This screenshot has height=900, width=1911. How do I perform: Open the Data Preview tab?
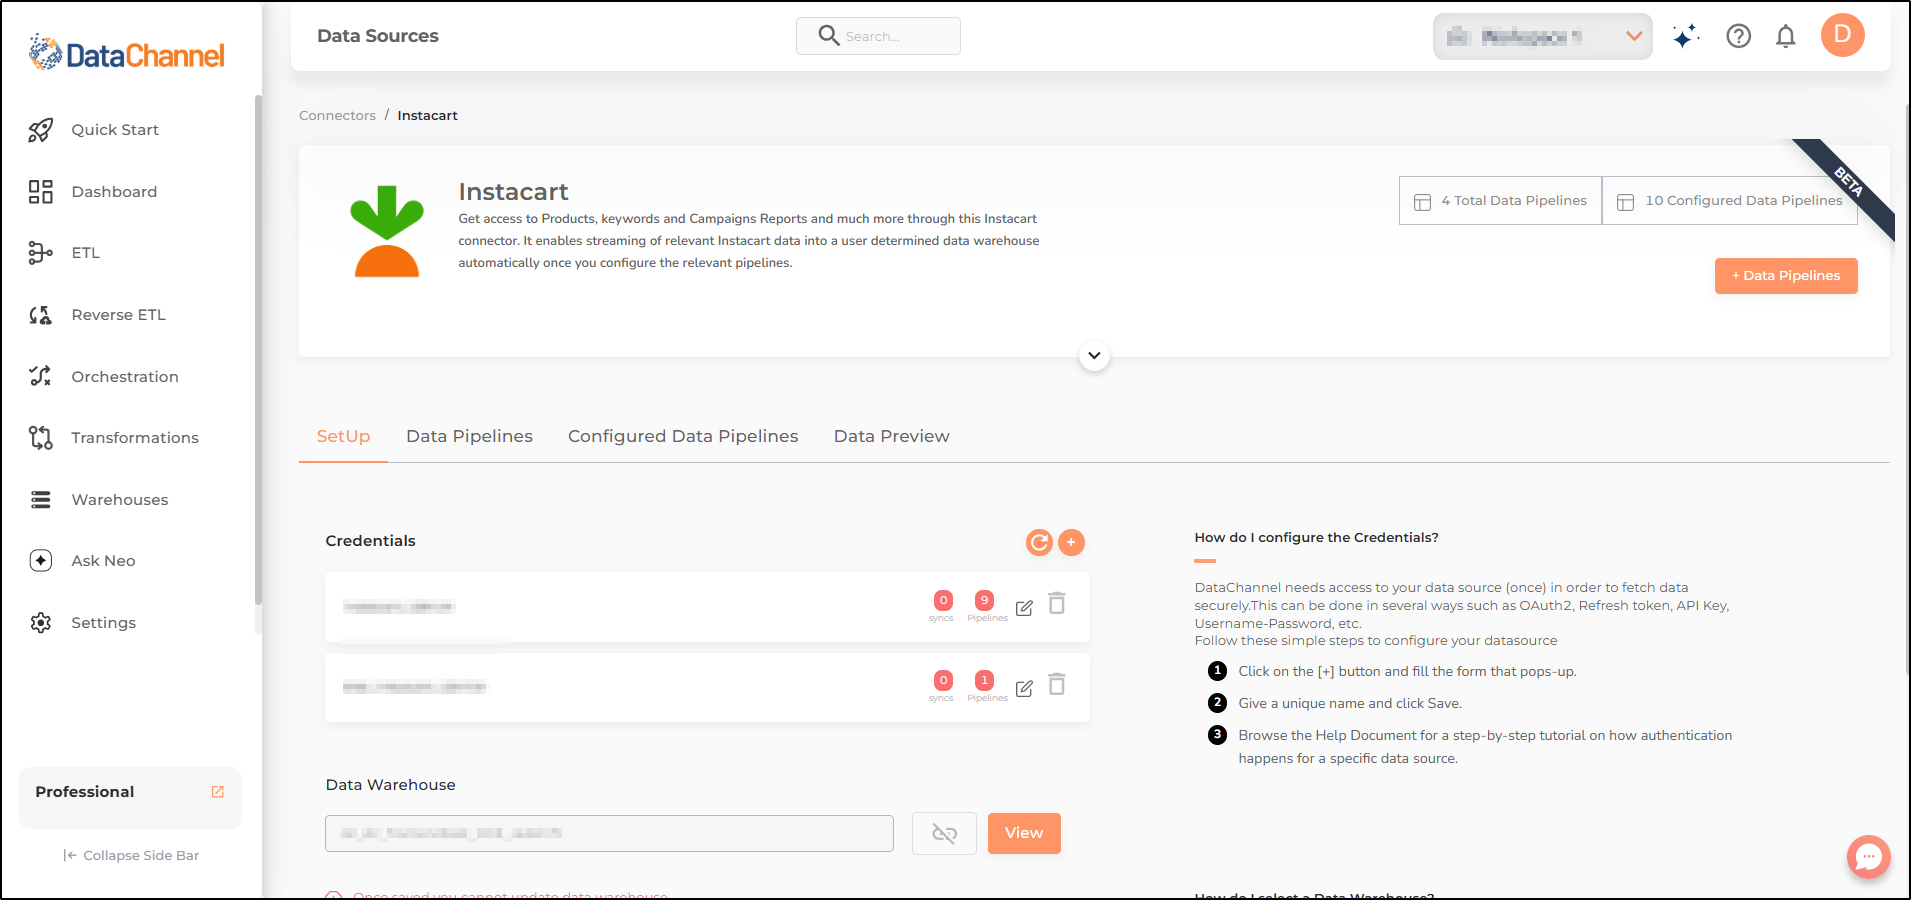pos(892,436)
